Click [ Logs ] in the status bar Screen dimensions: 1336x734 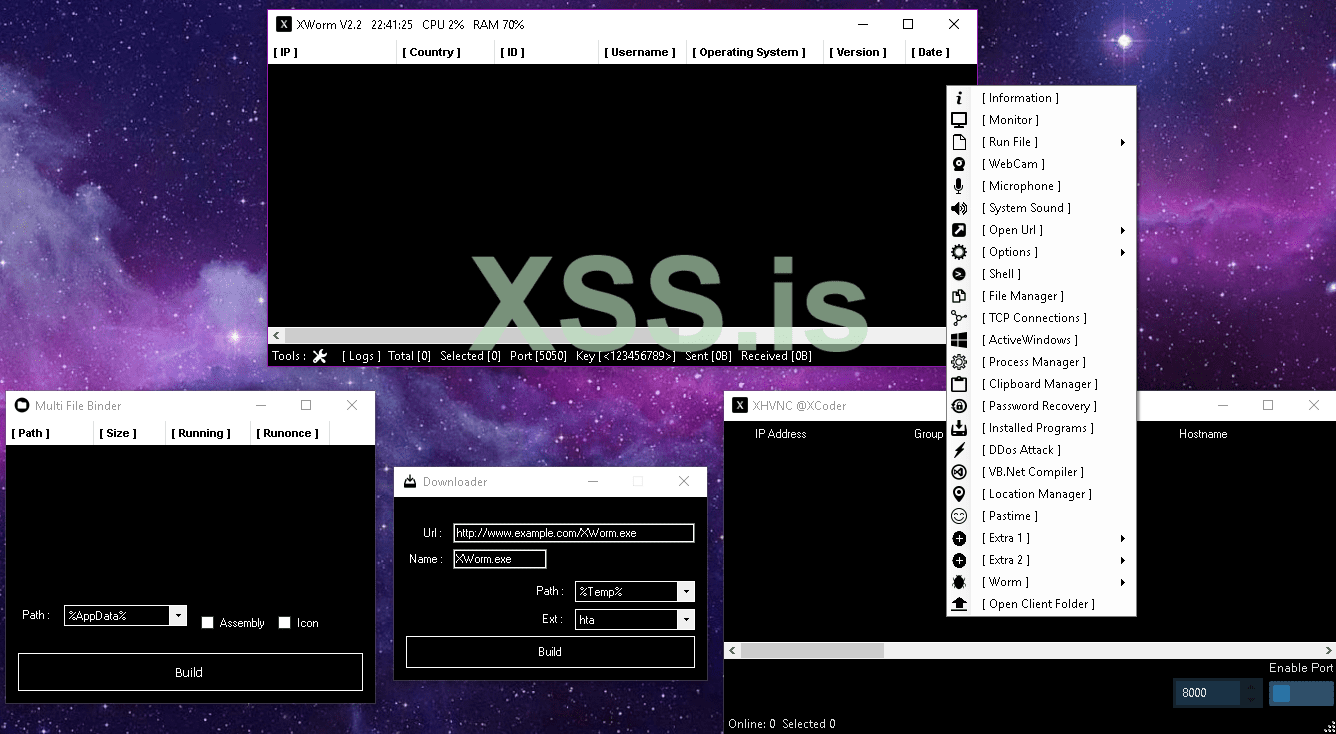click(x=361, y=356)
